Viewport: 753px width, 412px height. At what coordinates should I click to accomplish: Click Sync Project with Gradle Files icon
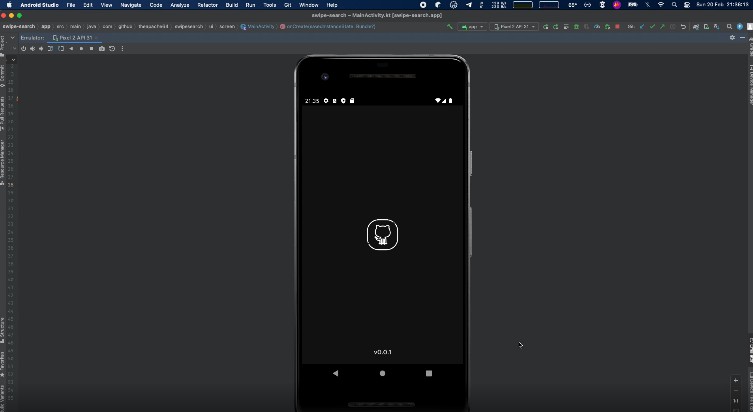[x=696, y=26]
